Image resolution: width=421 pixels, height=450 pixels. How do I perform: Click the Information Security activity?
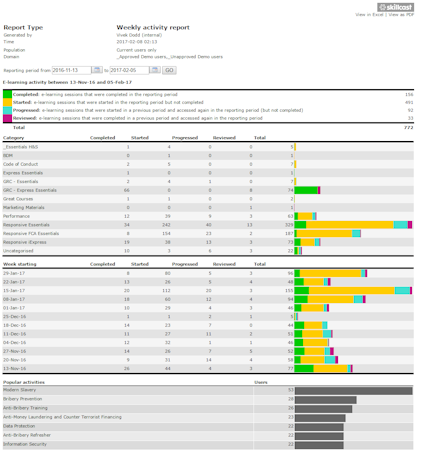pyautogui.click(x=25, y=444)
